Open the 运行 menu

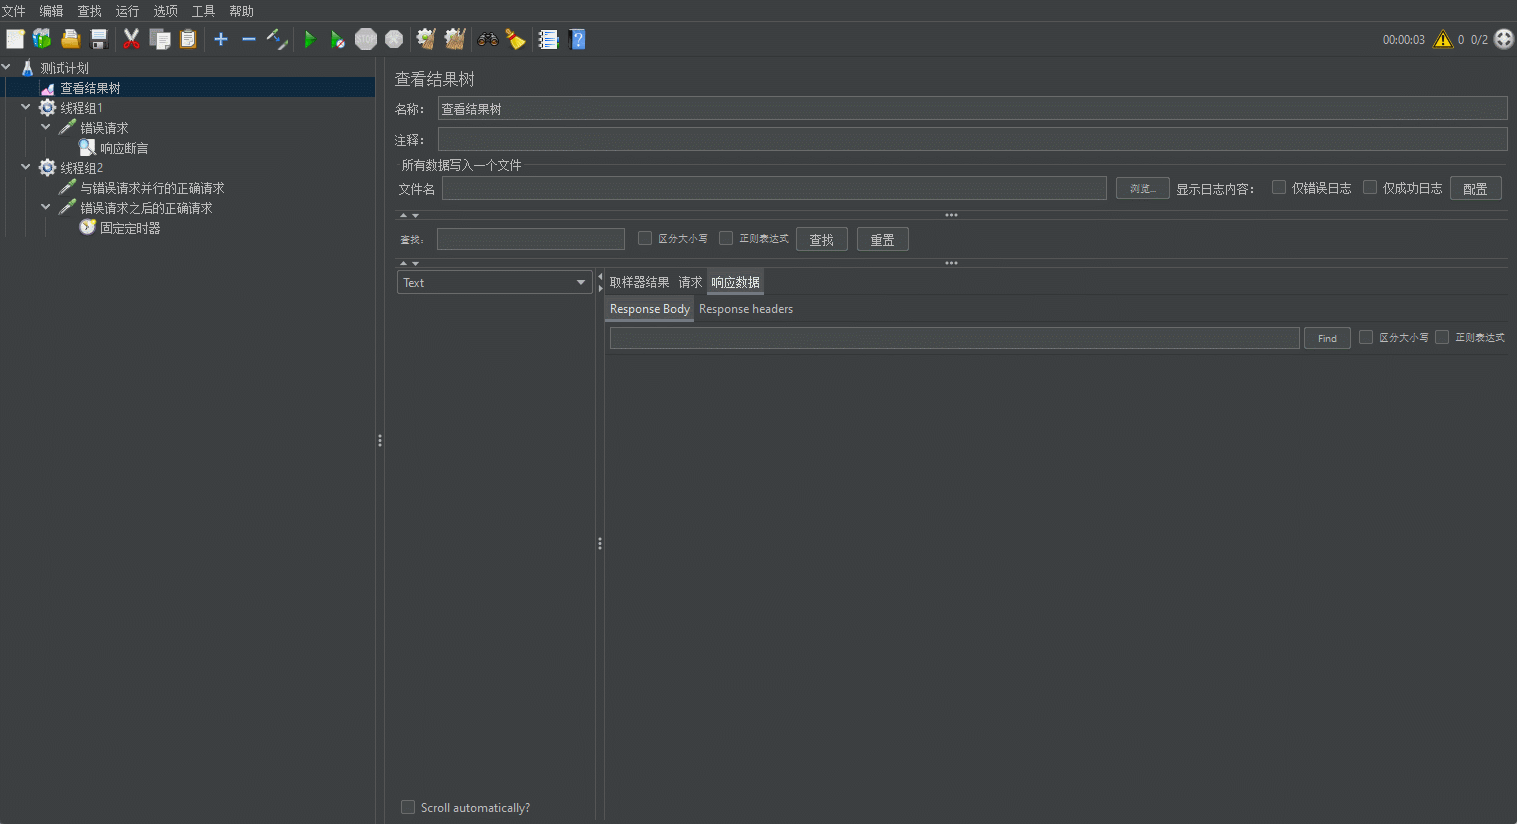click(x=127, y=11)
